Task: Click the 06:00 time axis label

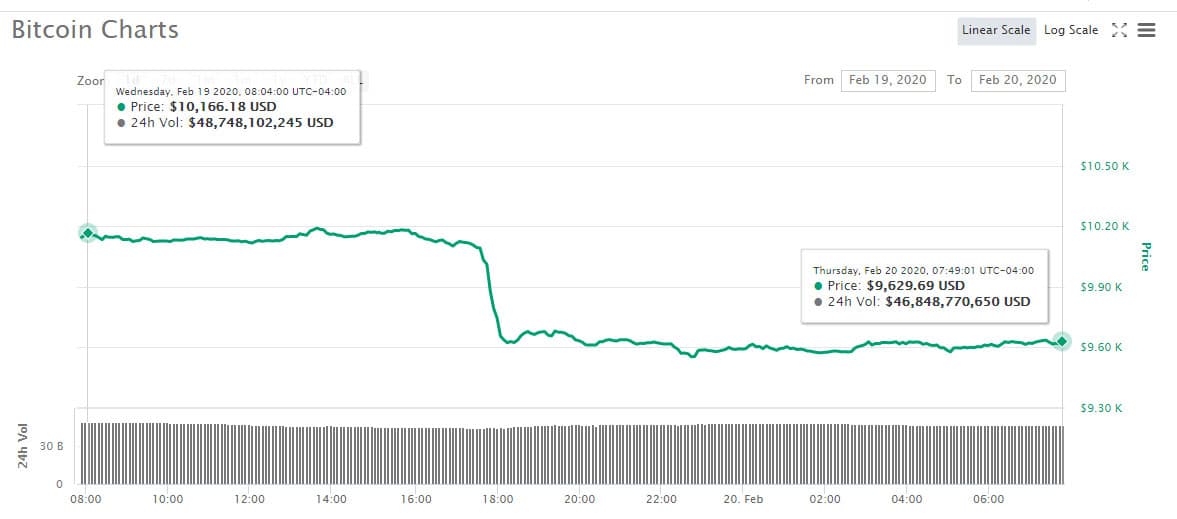Action: click(x=989, y=499)
